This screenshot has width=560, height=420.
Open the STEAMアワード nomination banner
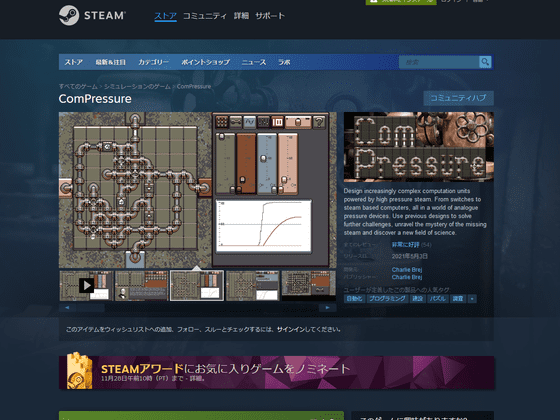(x=277, y=372)
